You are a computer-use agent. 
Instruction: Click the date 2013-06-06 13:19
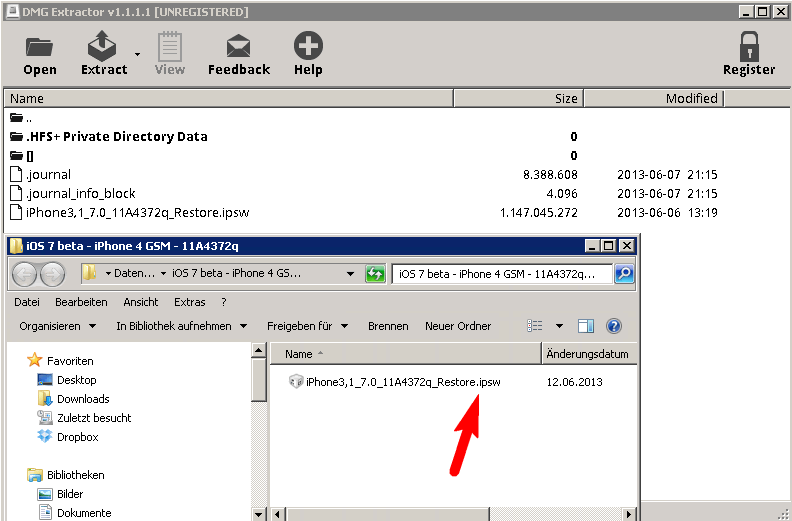pos(667,213)
